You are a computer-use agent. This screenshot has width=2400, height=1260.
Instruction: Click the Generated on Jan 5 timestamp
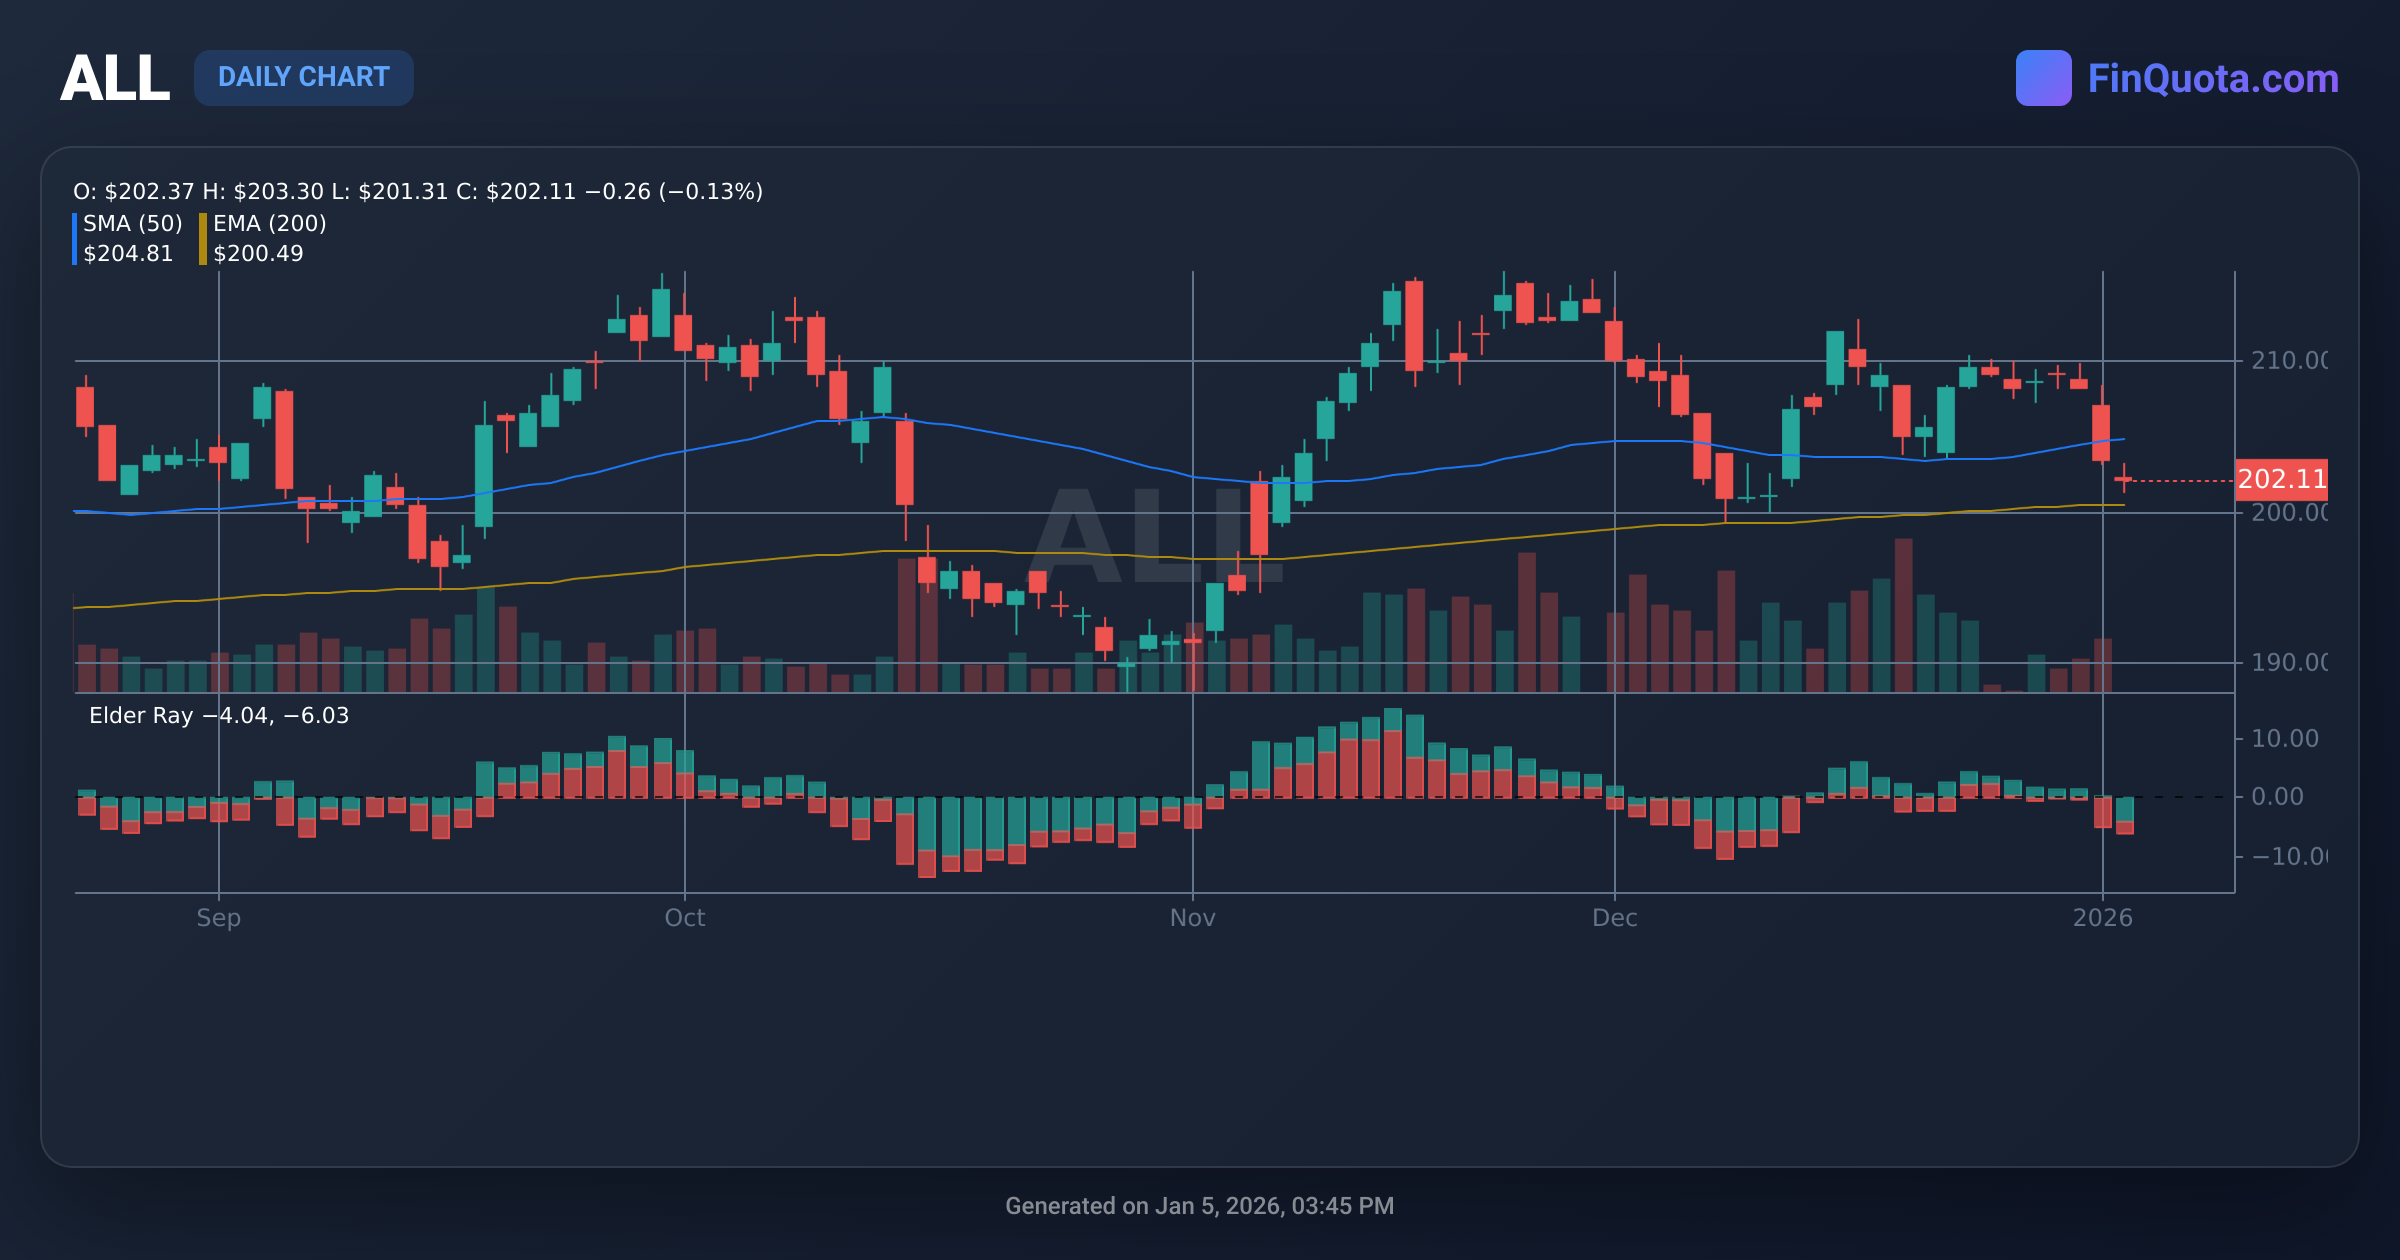click(1199, 1205)
